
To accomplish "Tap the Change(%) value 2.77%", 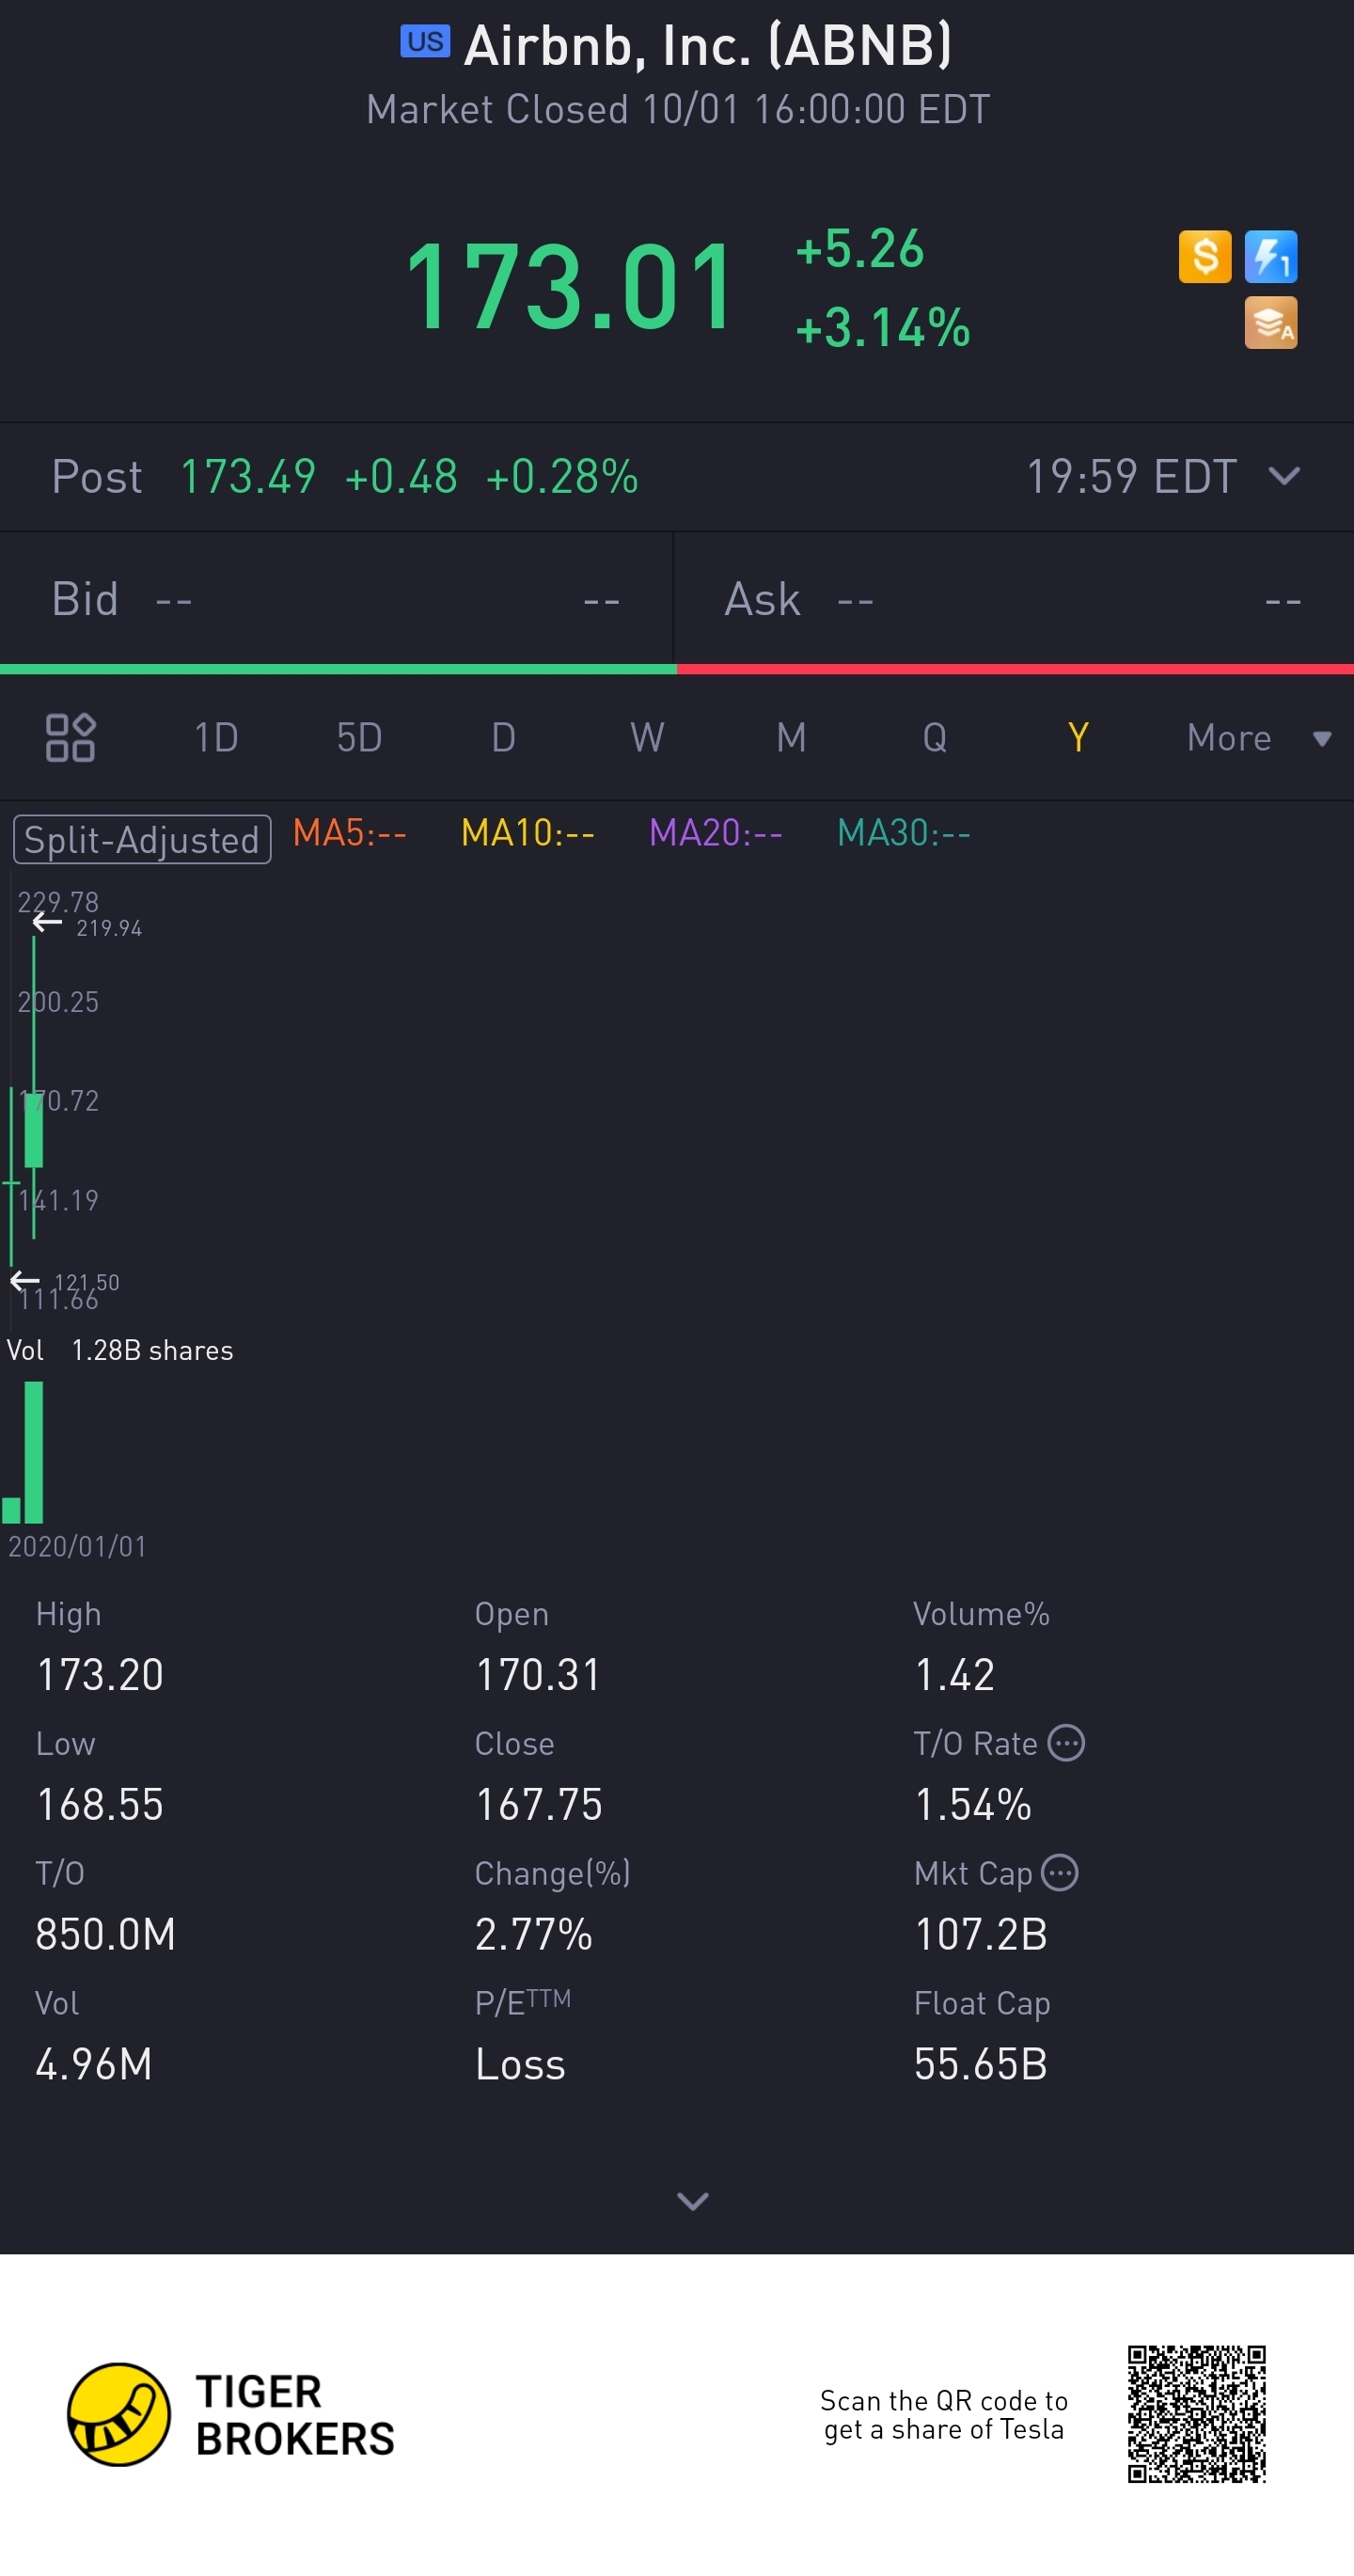I will point(534,1934).
